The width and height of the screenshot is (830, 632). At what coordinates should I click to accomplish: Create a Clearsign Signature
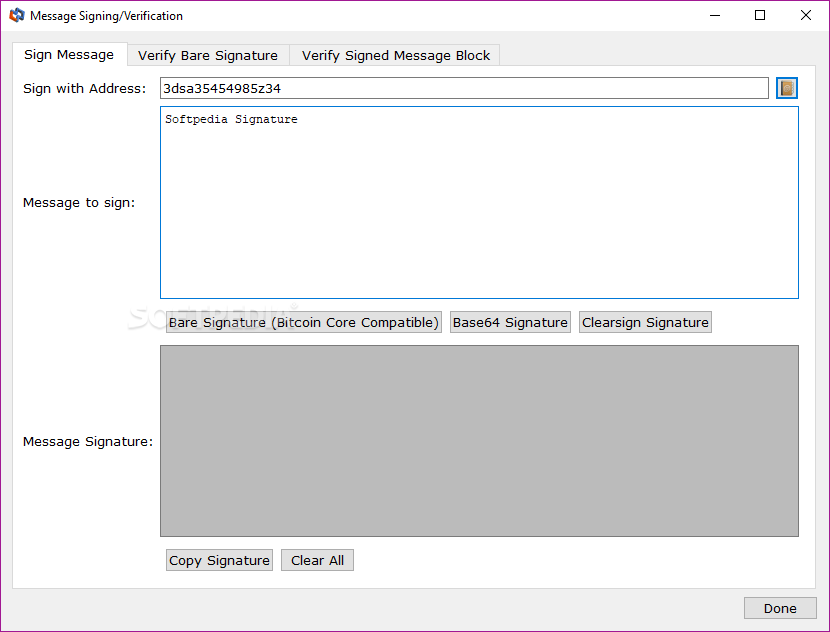click(x=645, y=322)
